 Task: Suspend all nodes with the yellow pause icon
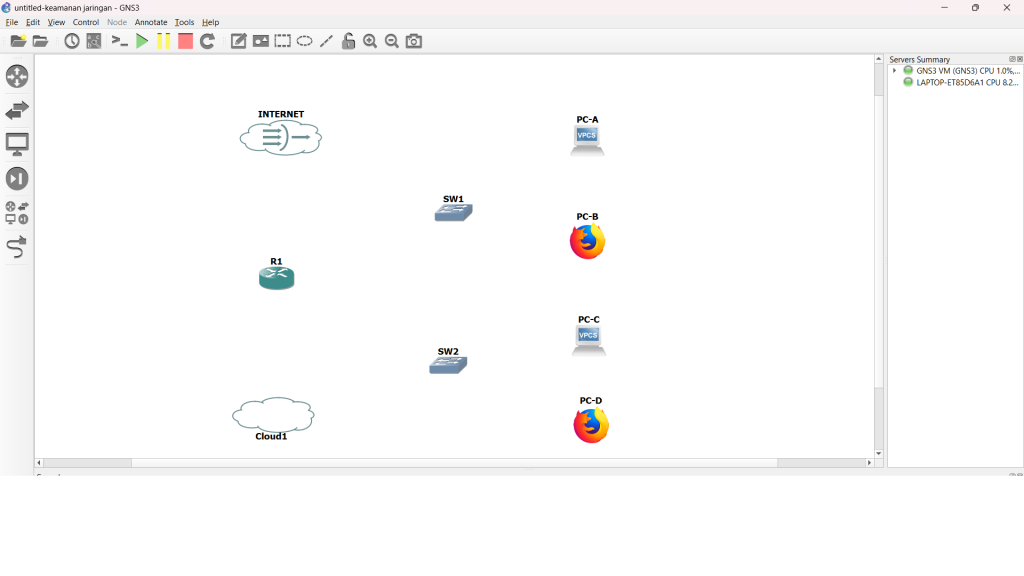point(163,41)
